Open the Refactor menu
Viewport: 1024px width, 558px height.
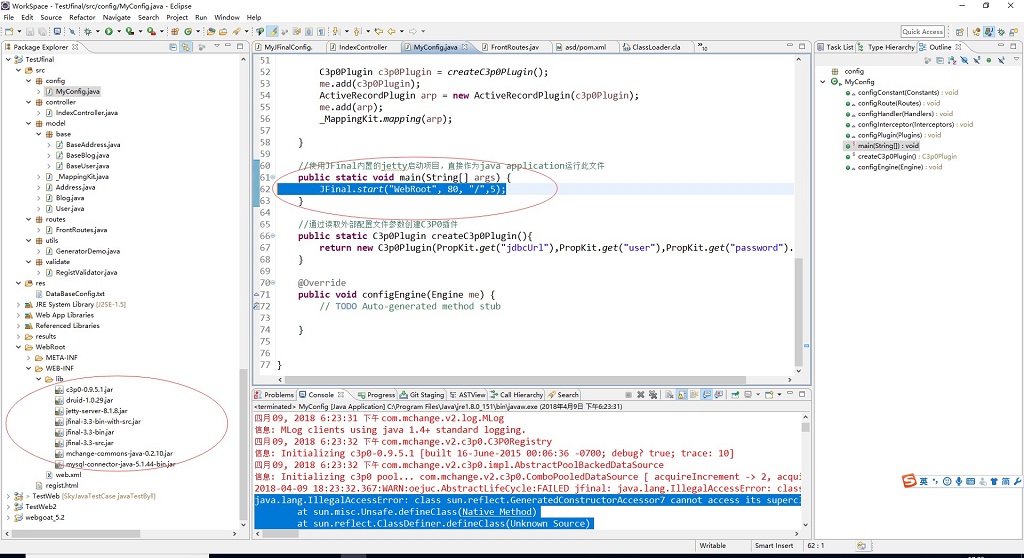click(x=82, y=18)
